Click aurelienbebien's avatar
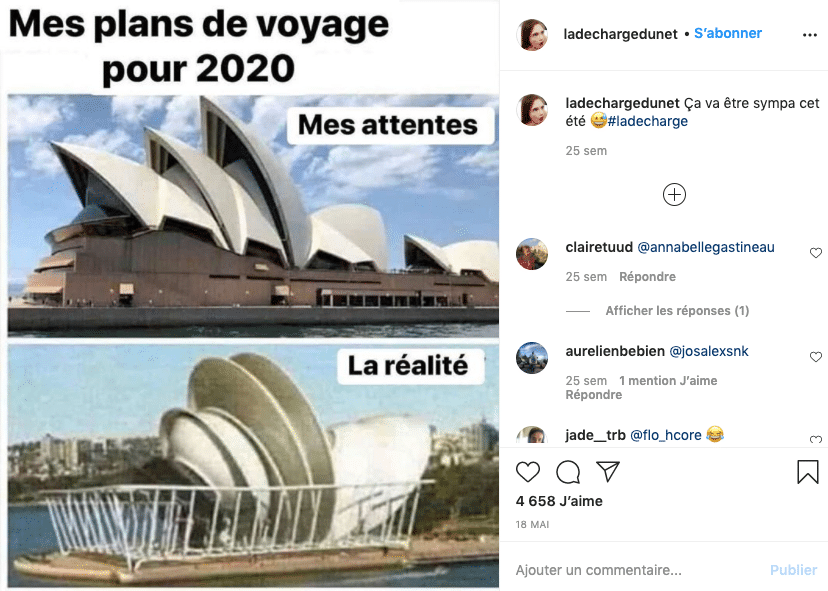This screenshot has height=591, width=828. 532,358
